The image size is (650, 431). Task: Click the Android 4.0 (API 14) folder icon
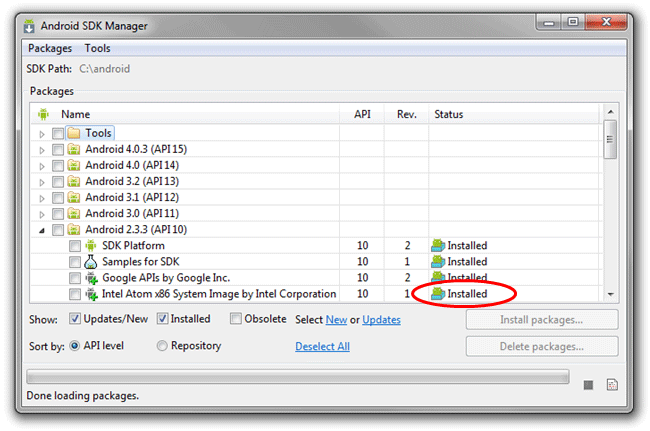[x=74, y=165]
